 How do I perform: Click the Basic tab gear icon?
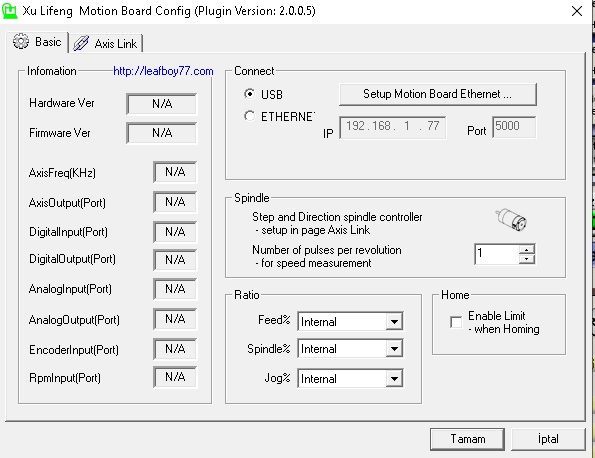point(20,41)
